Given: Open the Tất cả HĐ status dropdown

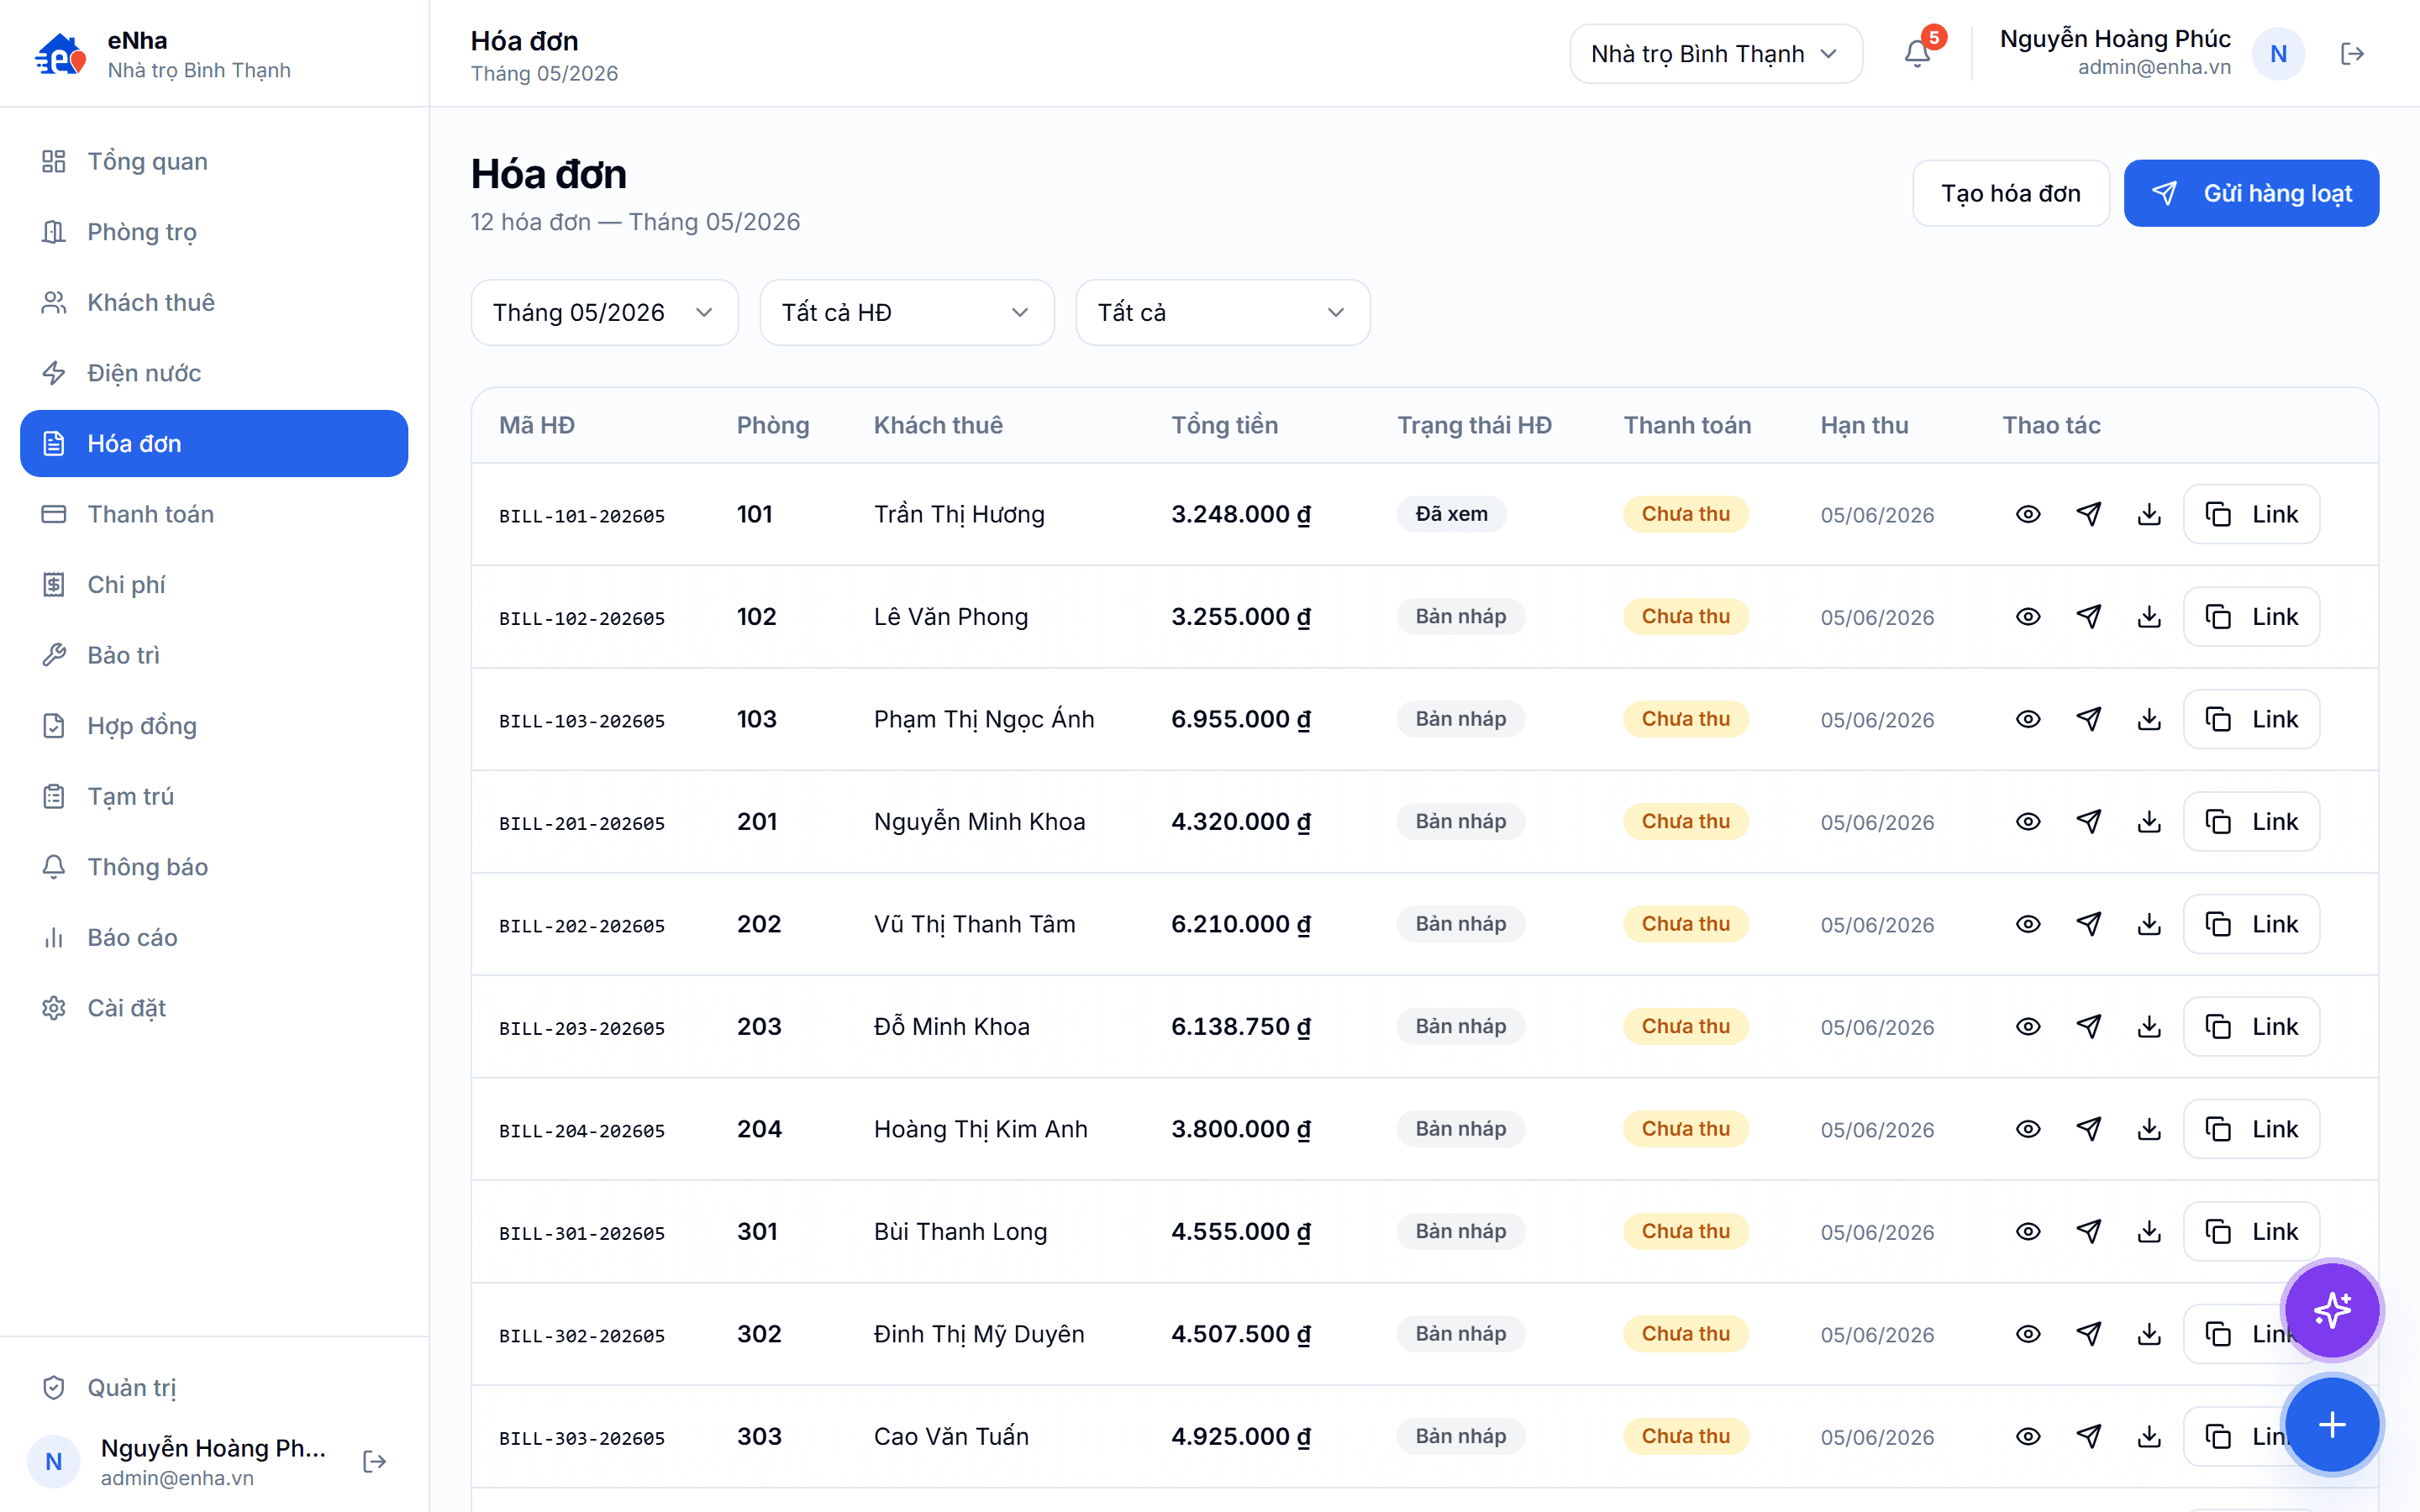Looking at the screenshot, I should [x=907, y=313].
